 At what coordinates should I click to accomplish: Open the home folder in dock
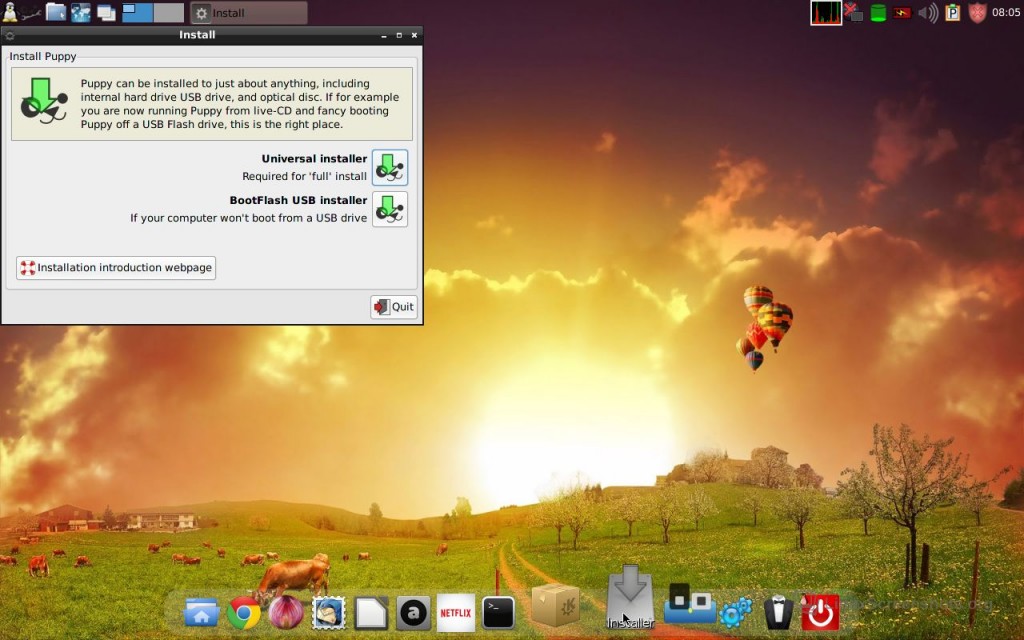(x=201, y=612)
